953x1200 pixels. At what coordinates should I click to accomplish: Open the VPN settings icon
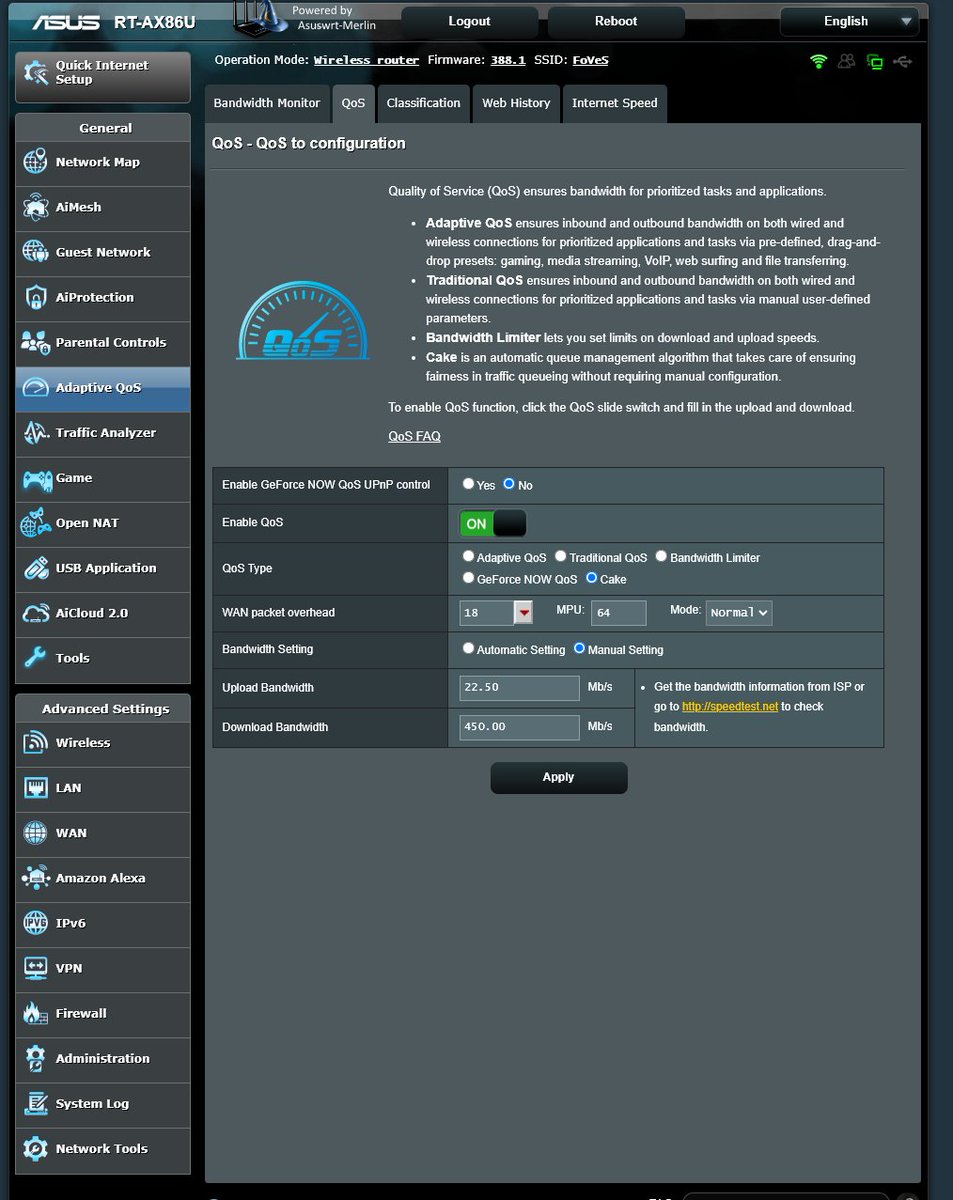(x=35, y=968)
